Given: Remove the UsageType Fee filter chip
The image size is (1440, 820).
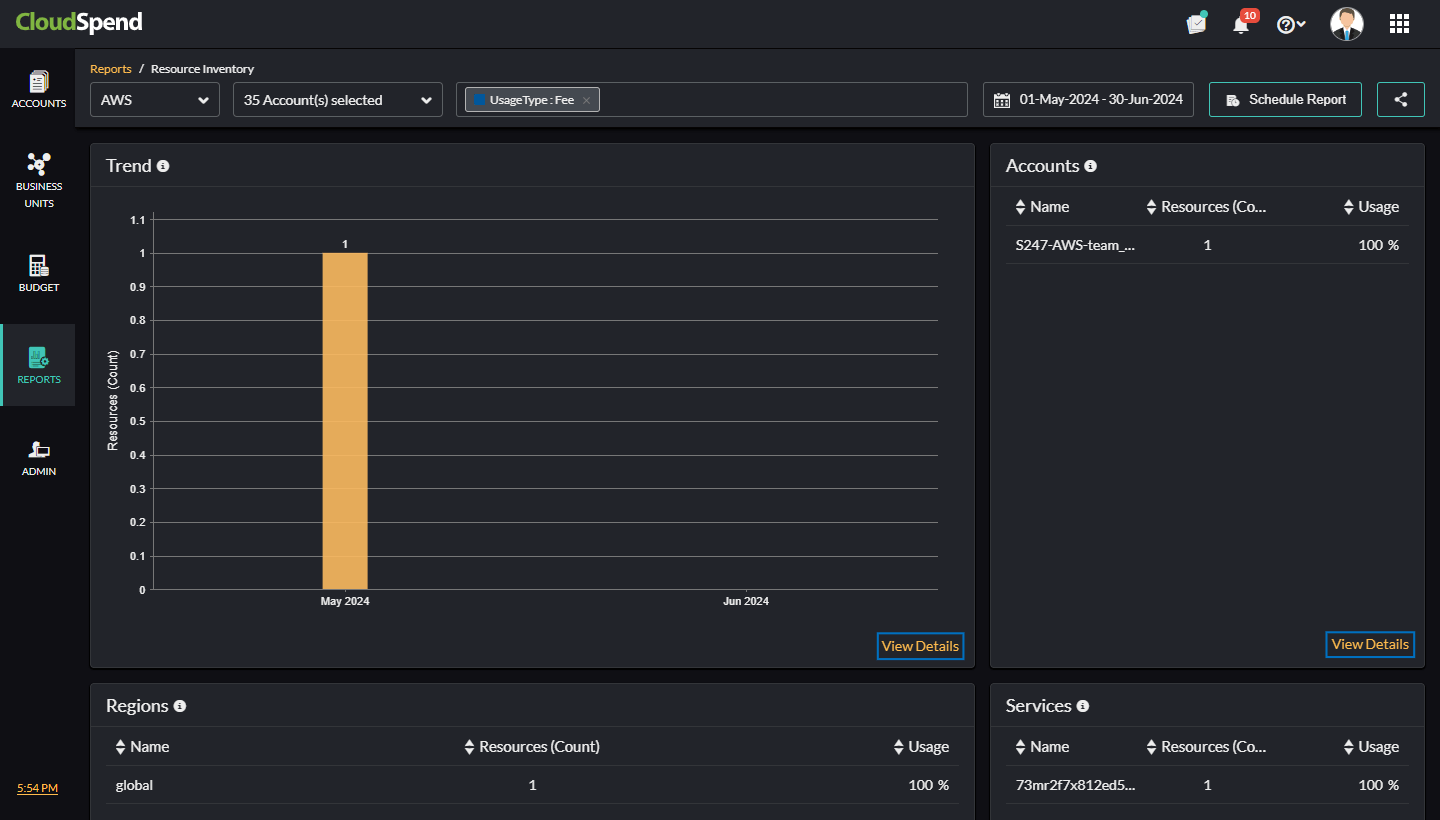Looking at the screenshot, I should 586,99.
